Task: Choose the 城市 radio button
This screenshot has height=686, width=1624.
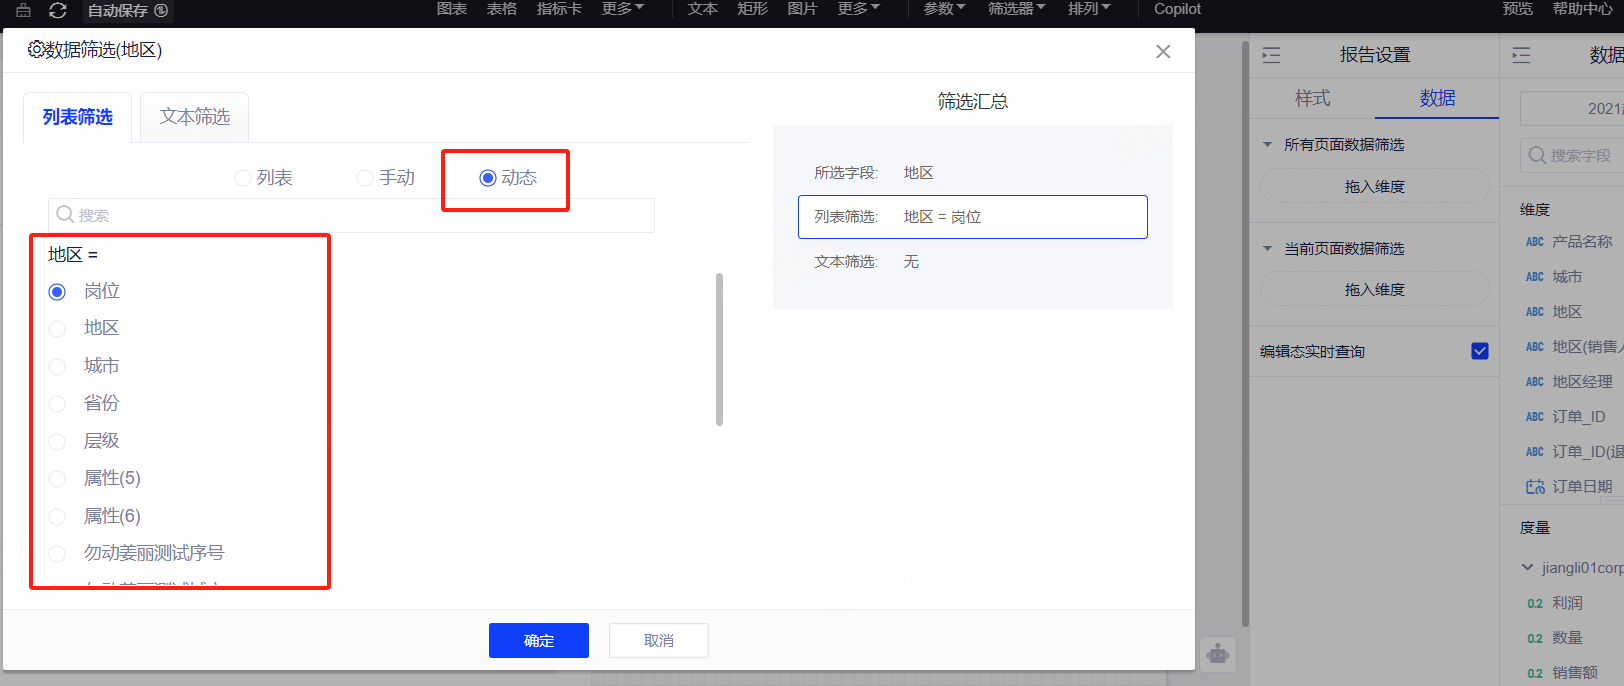Action: pyautogui.click(x=58, y=367)
